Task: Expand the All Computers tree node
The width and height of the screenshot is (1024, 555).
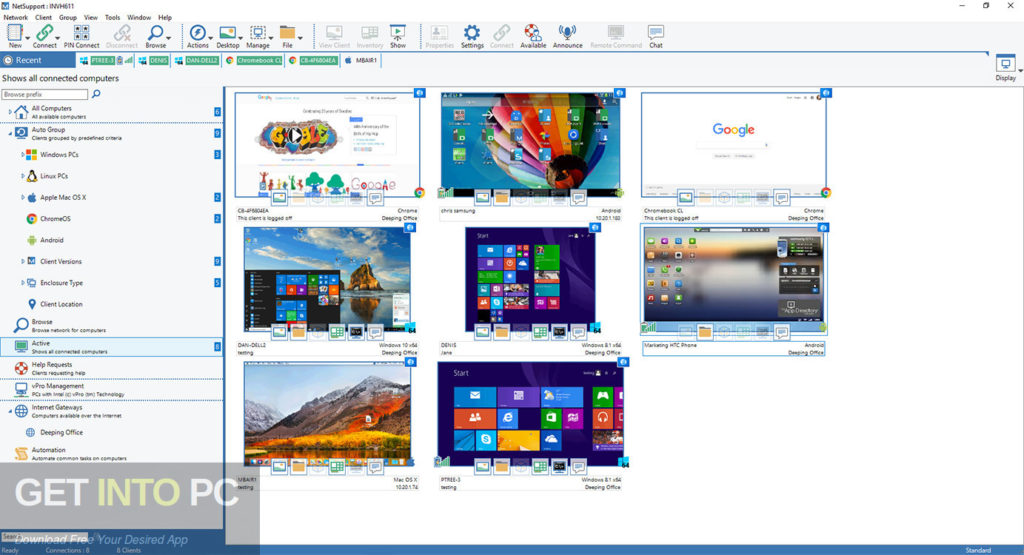Action: 10,112
